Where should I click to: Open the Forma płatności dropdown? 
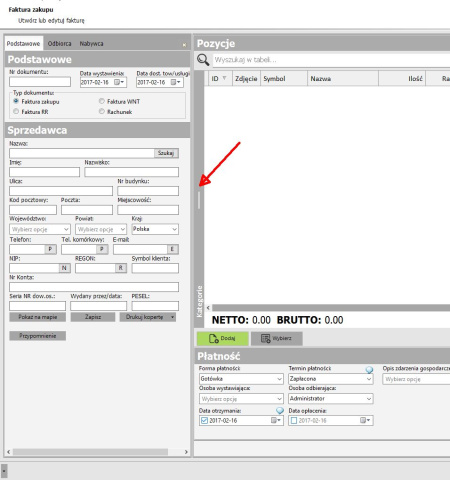[241, 379]
